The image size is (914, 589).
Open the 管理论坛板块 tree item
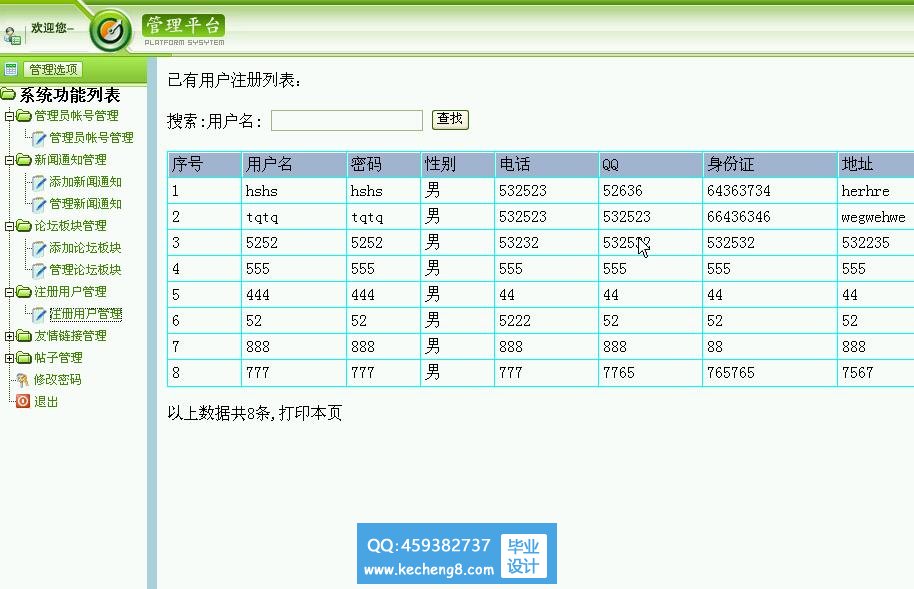point(86,269)
